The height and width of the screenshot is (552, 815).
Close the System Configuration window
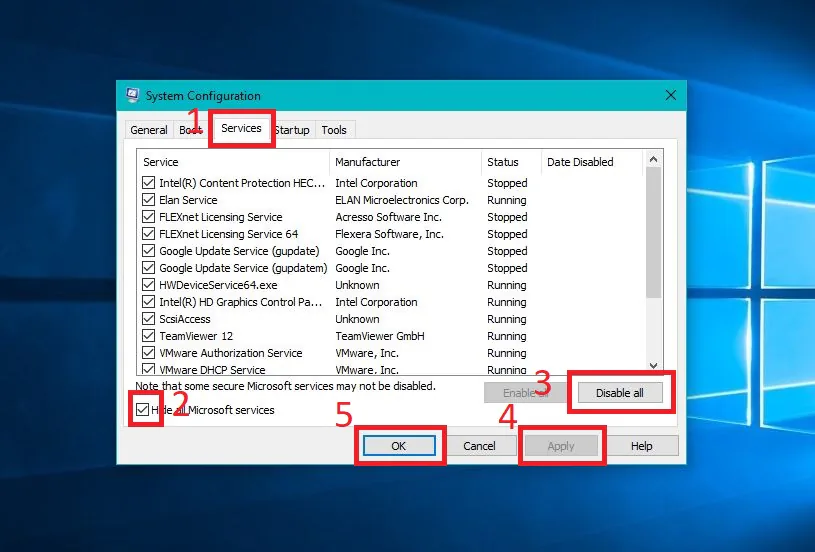coord(671,95)
